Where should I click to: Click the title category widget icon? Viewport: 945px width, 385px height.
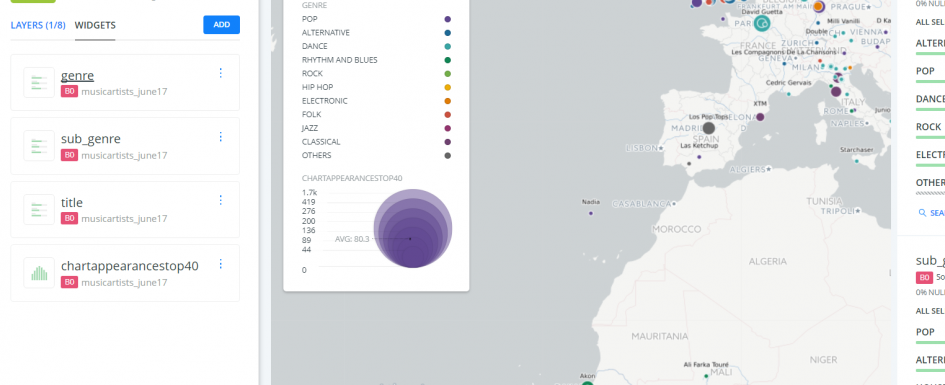coord(39,210)
